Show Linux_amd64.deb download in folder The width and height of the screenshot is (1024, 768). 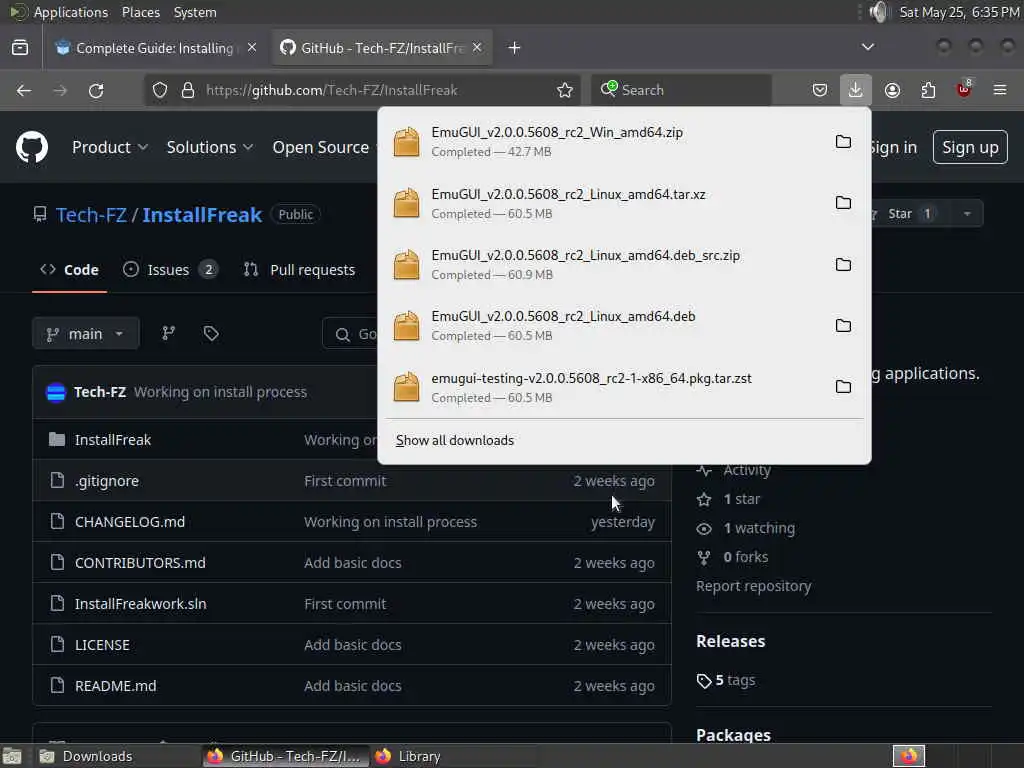pyautogui.click(x=843, y=325)
